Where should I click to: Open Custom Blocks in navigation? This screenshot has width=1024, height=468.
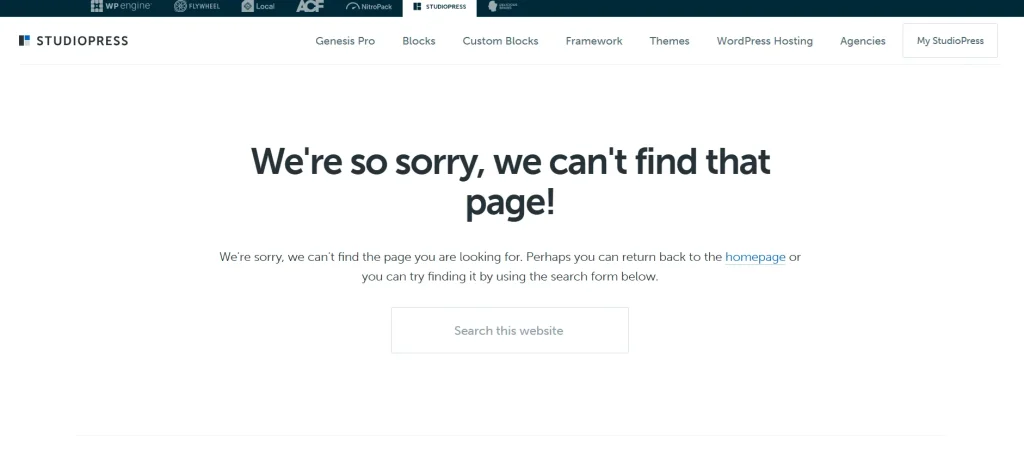tap(500, 40)
